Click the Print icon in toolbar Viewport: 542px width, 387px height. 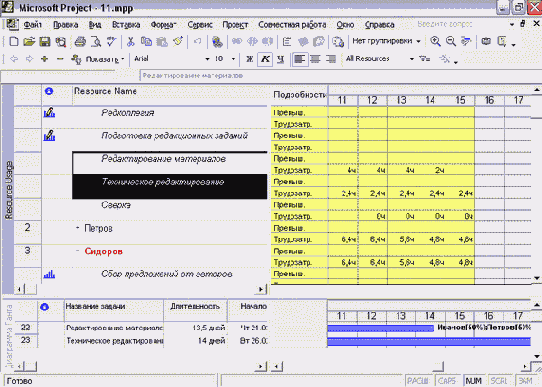80,41
